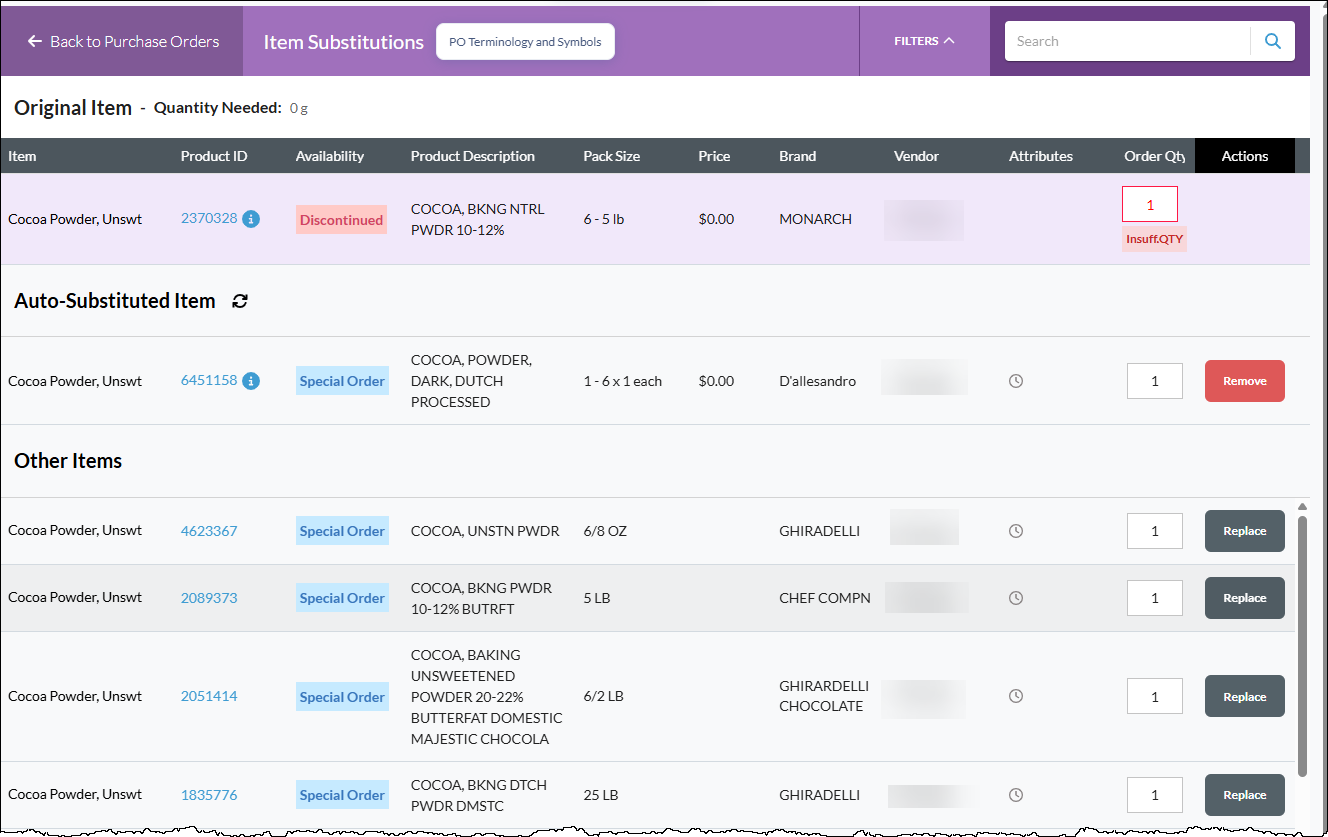Click order quantity field of the original item
The height and width of the screenshot is (837, 1328).
pos(1150,204)
